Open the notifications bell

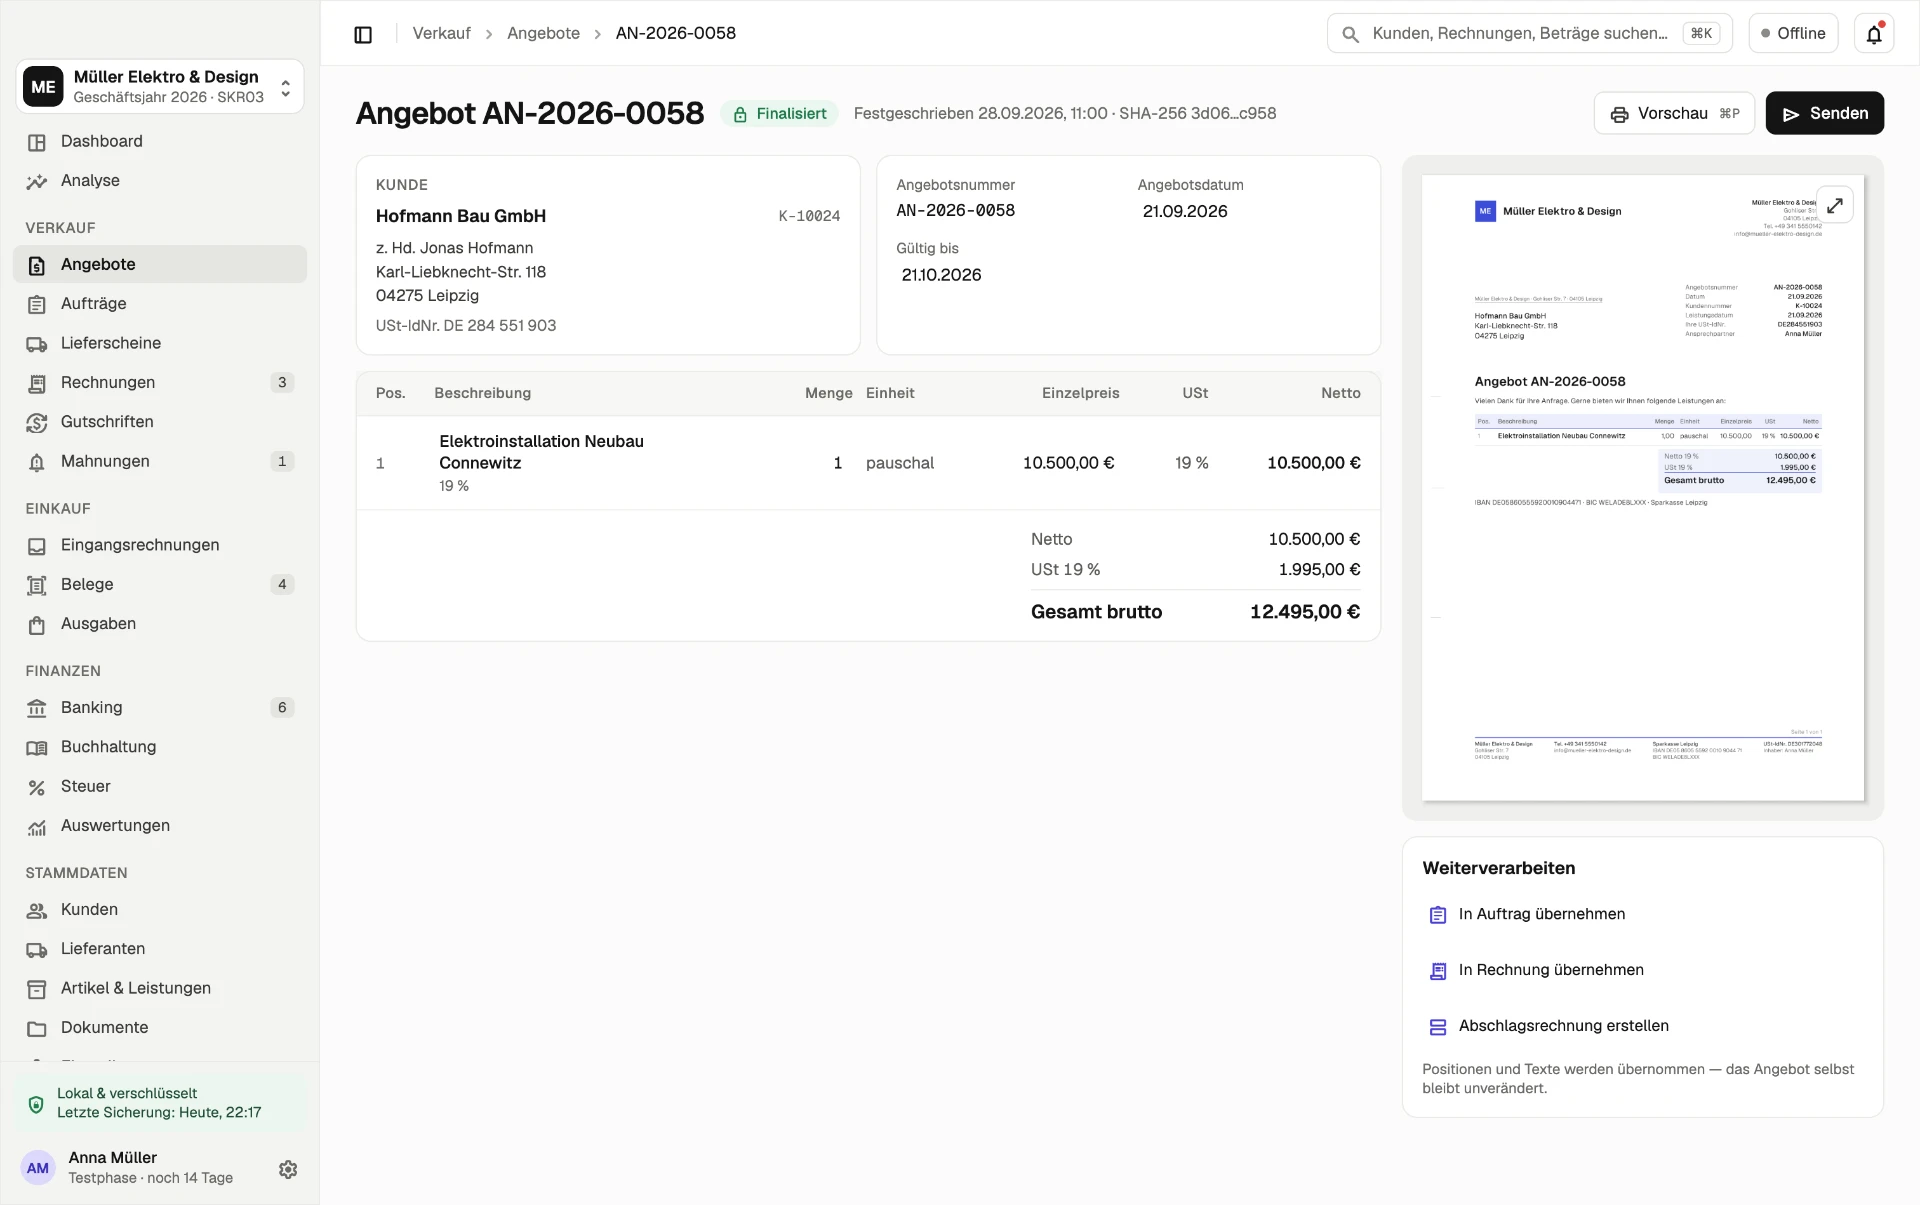1874,34
